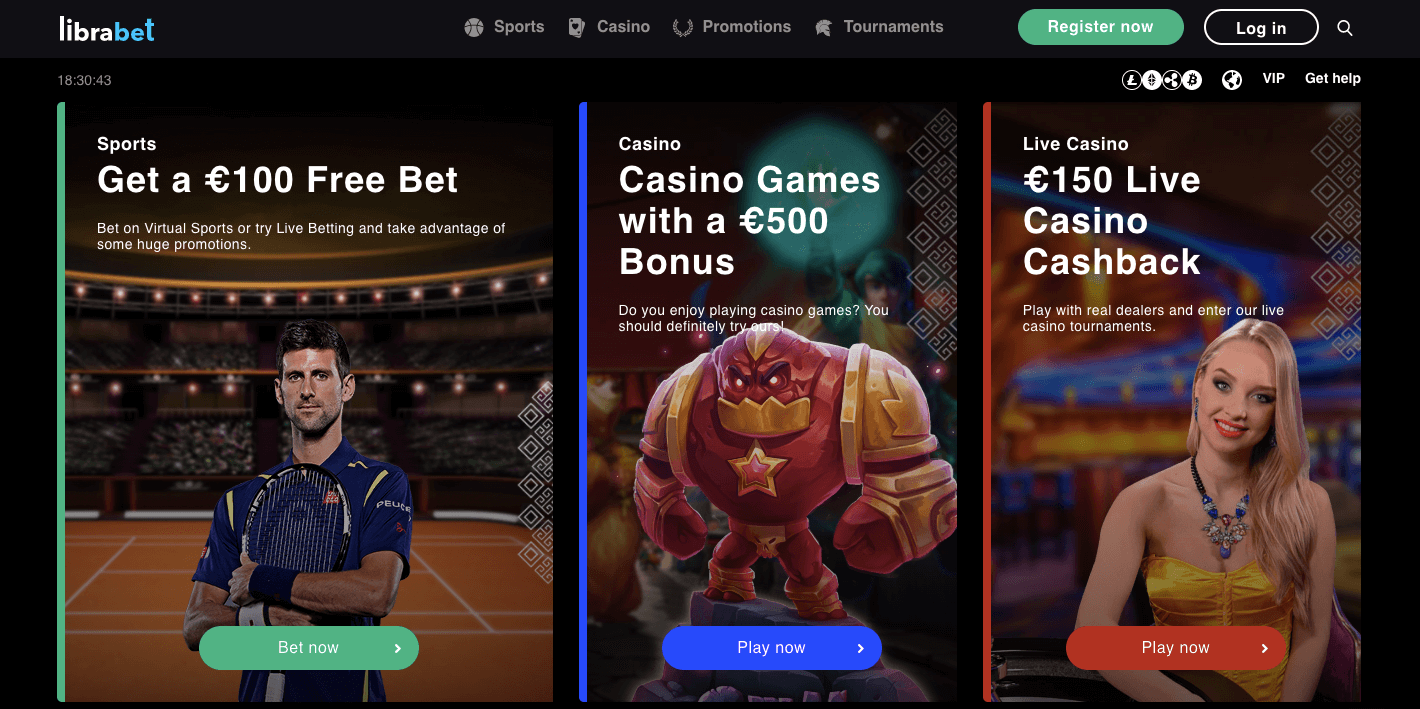This screenshot has width=1420, height=709.
Task: Click the Librabet logo
Action: [x=107, y=28]
